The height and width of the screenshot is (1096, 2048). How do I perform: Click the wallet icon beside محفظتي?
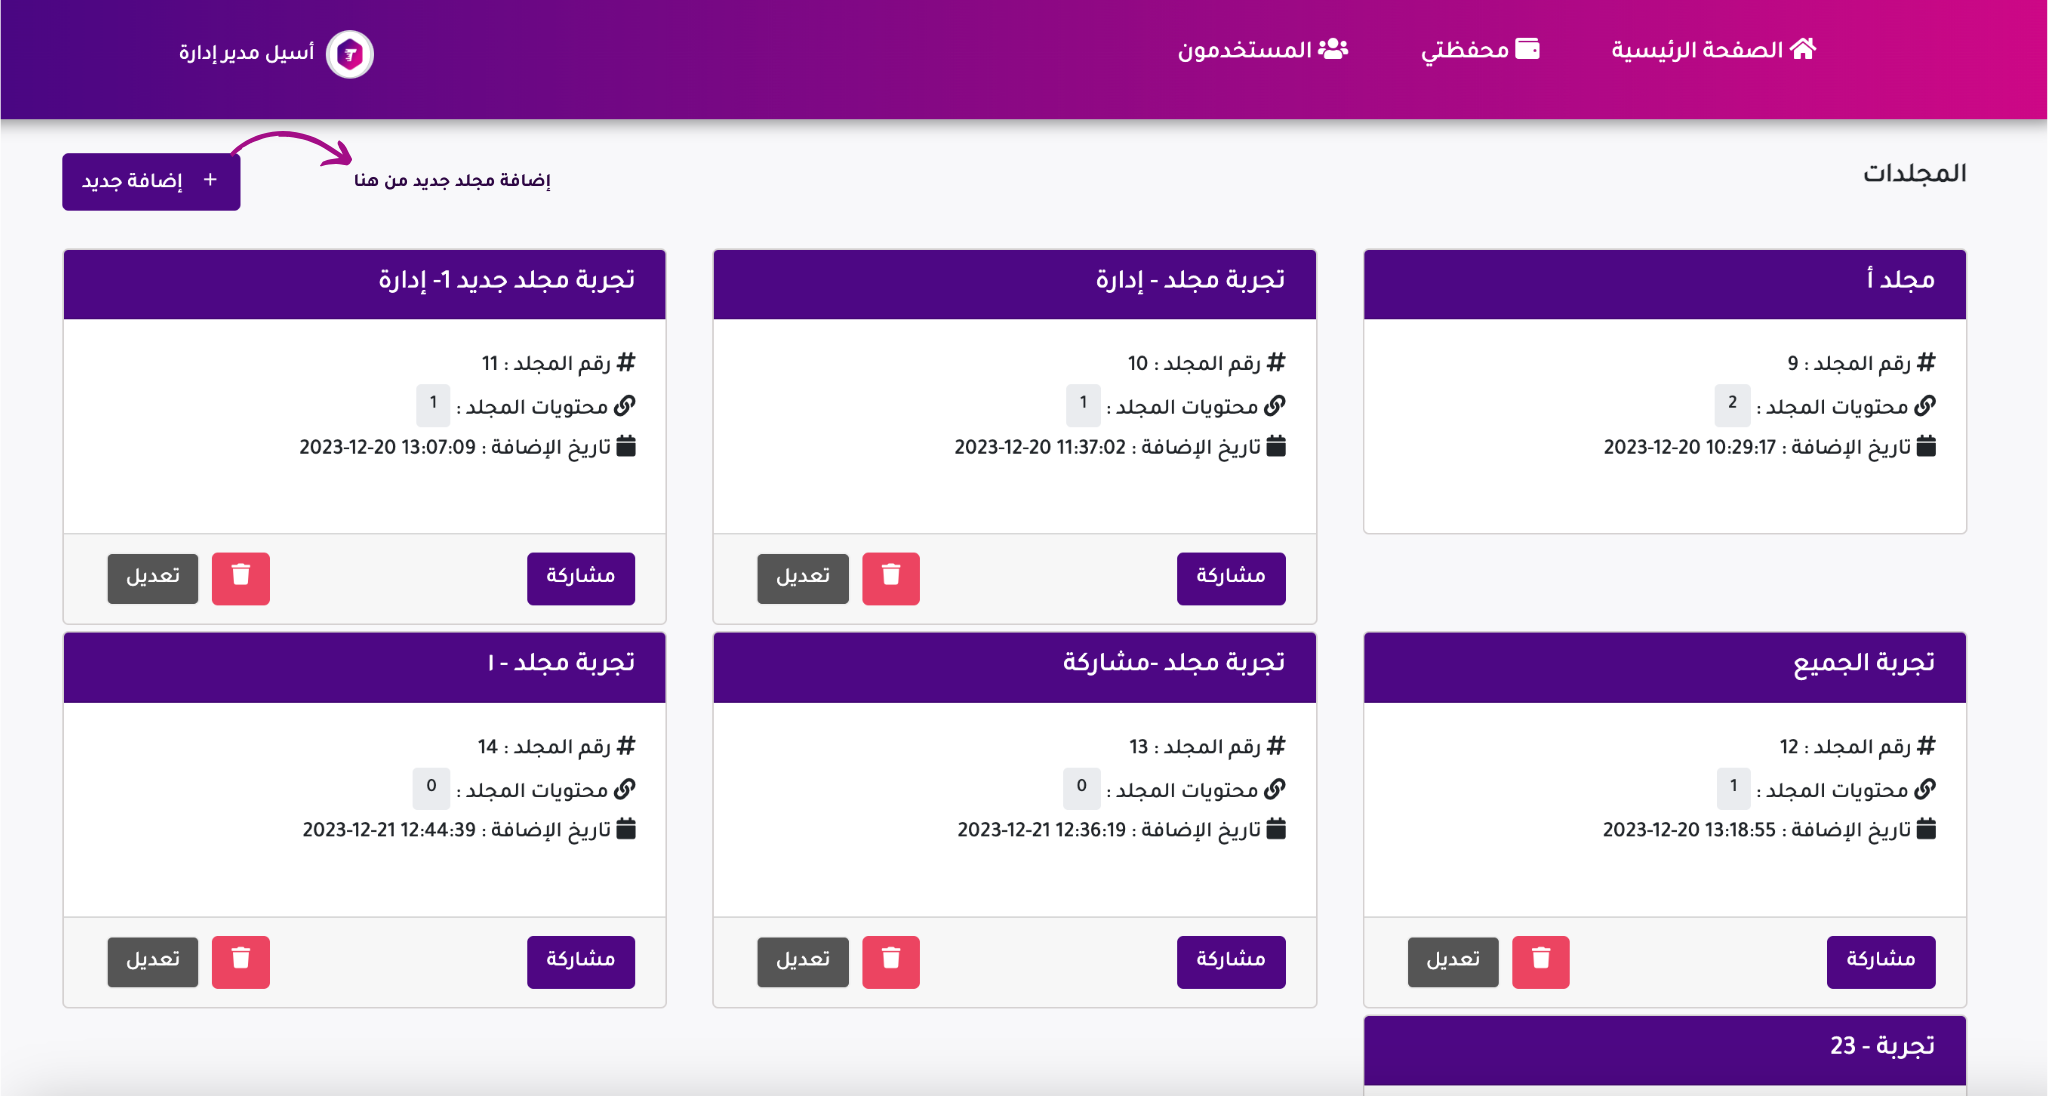1527,49
